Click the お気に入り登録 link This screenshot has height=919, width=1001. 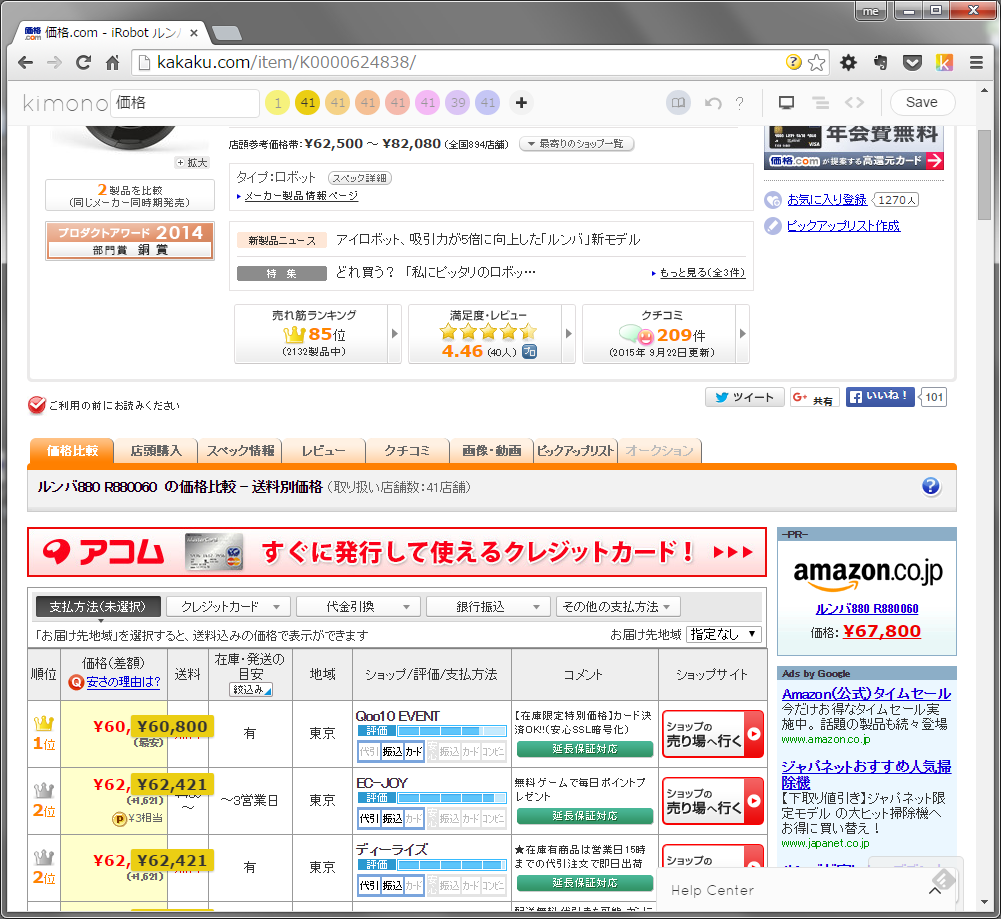[827, 200]
